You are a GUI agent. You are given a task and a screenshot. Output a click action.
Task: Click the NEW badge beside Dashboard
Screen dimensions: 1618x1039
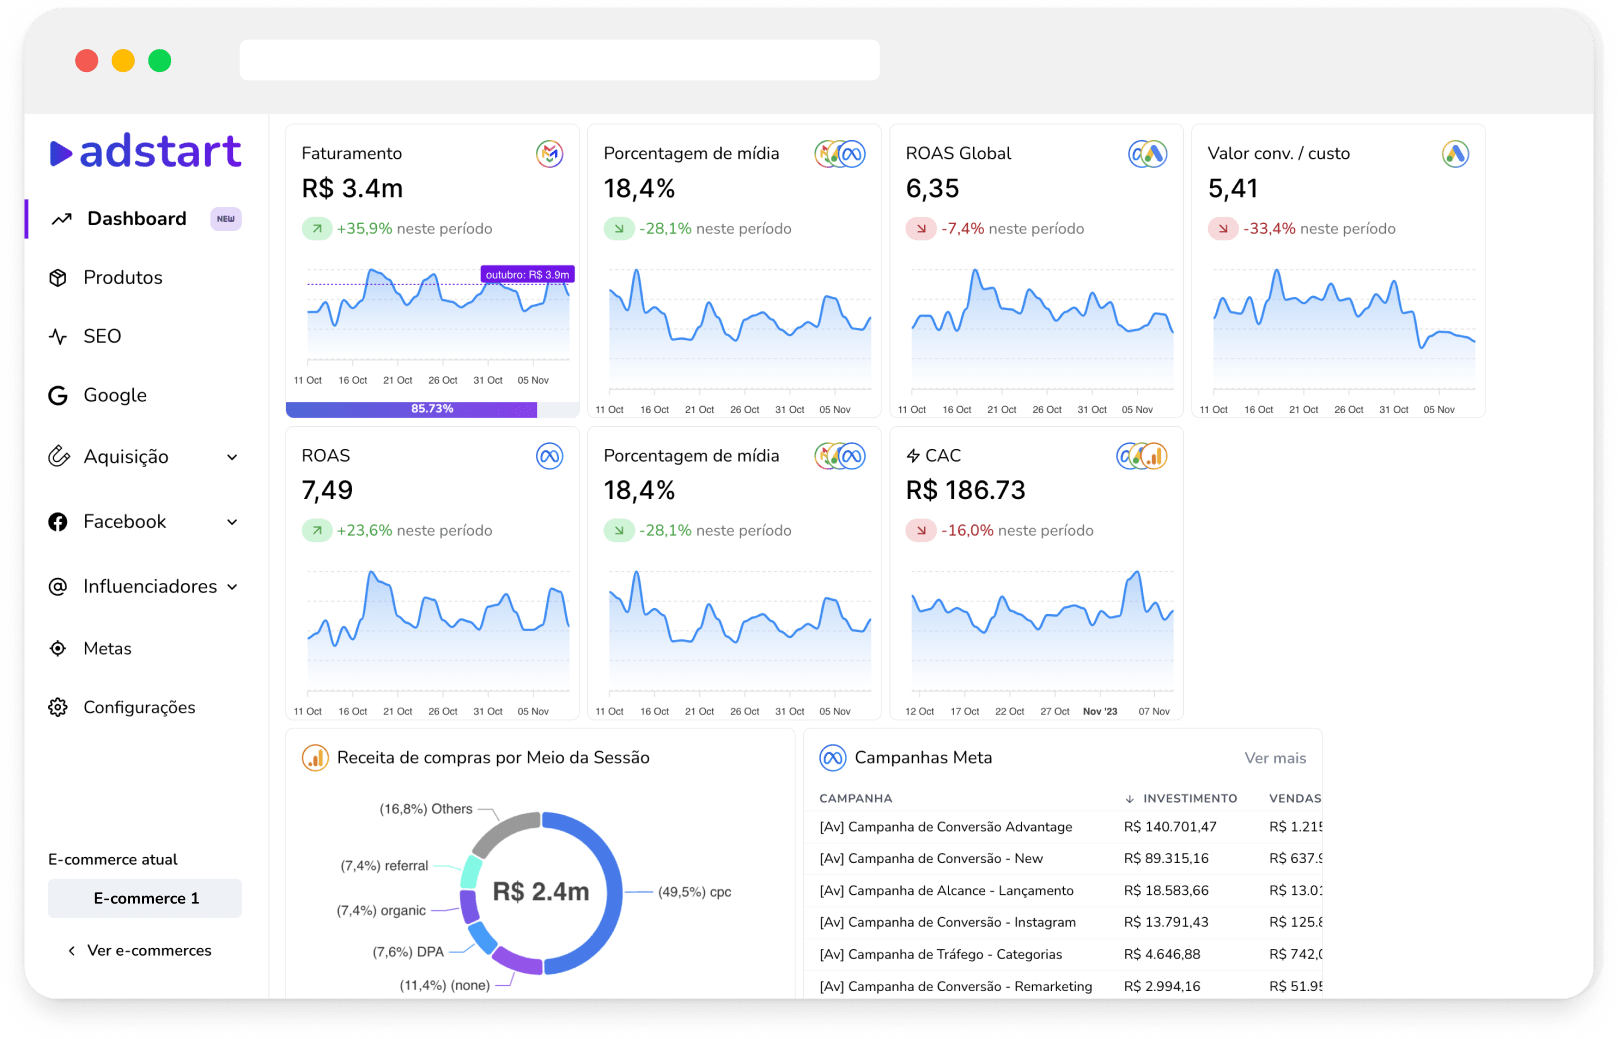[226, 219]
